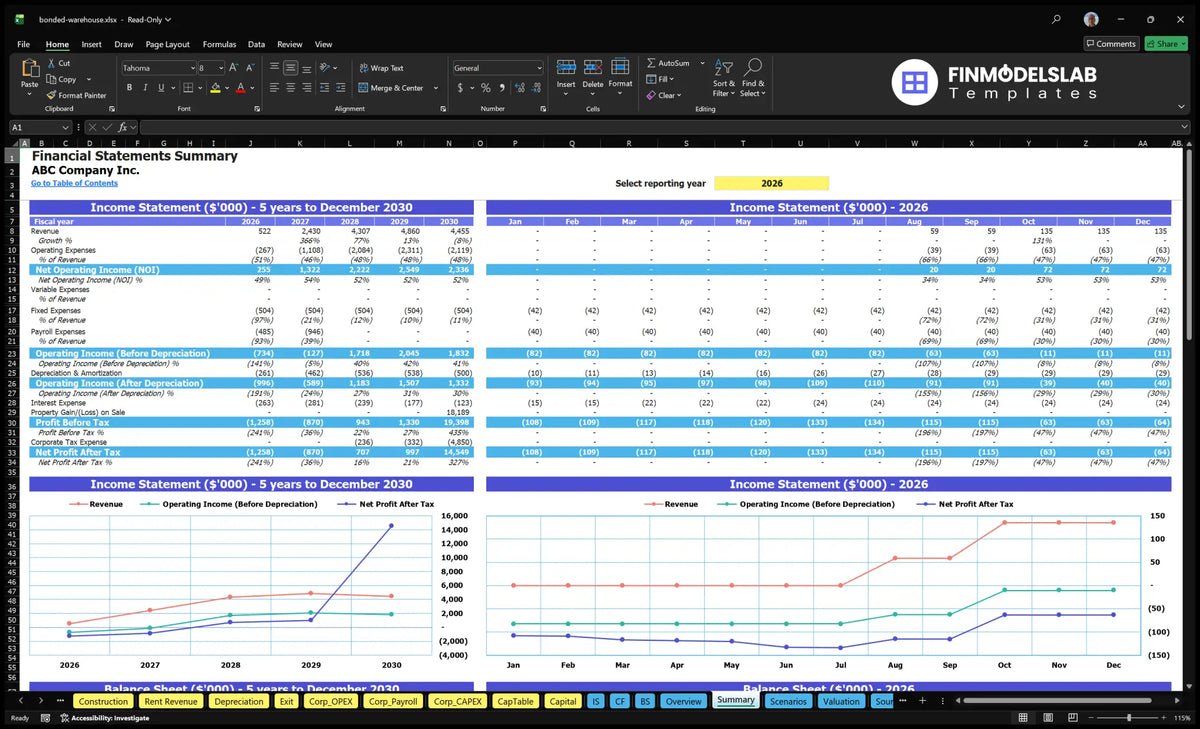The image size is (1200, 729).
Task: Click the reporting year 2026 cell
Action: tap(772, 183)
